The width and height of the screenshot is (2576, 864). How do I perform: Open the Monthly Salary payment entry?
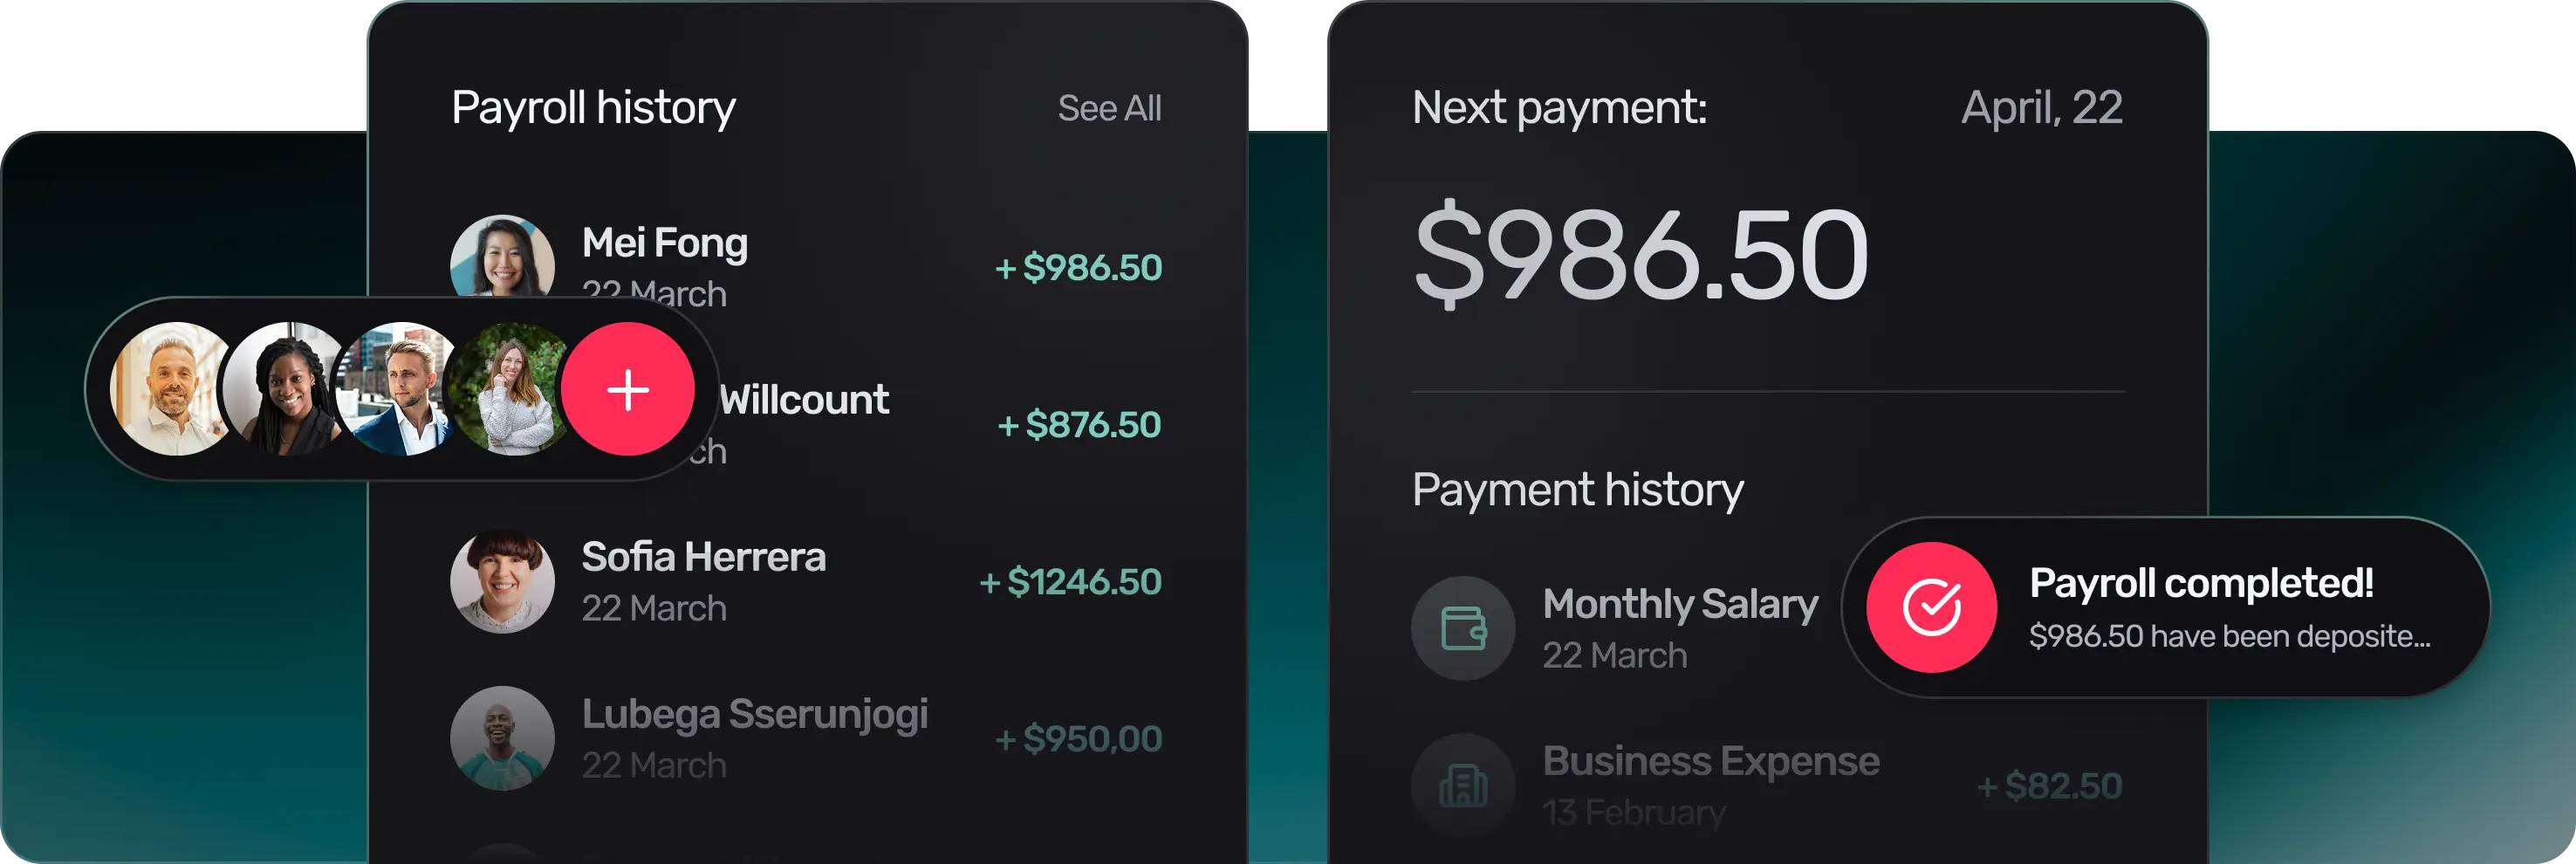coord(1679,604)
